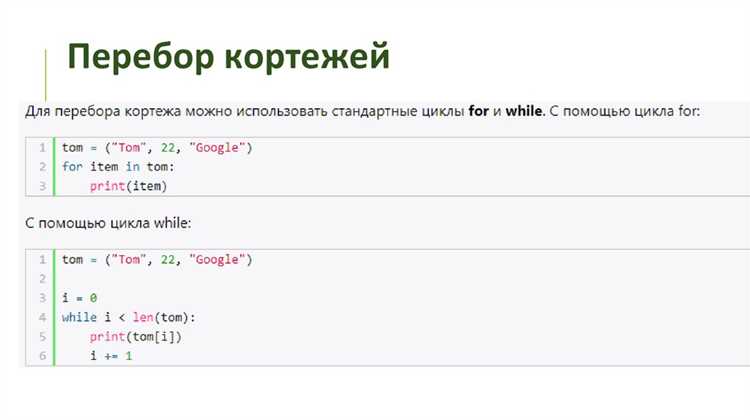This screenshot has width=750, height=420.
Task: Click the phrase 'С помощью цикла for:'
Action: 625,111
